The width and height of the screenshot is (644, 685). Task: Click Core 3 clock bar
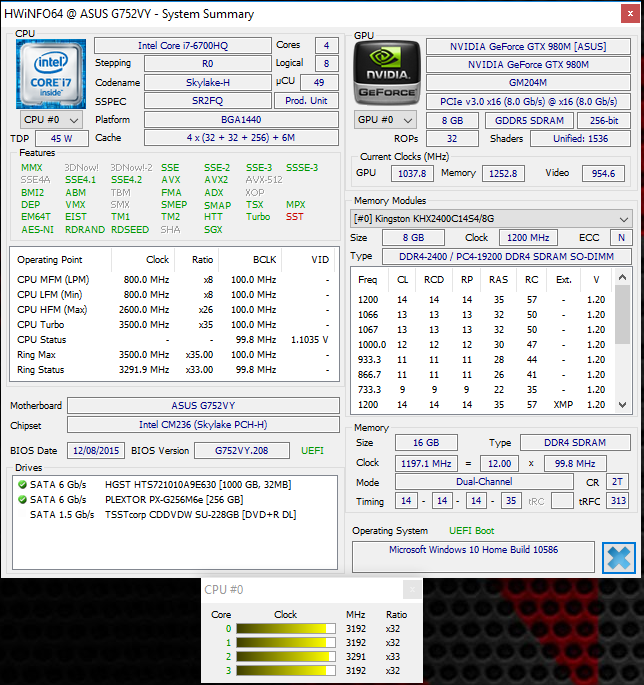point(286,671)
